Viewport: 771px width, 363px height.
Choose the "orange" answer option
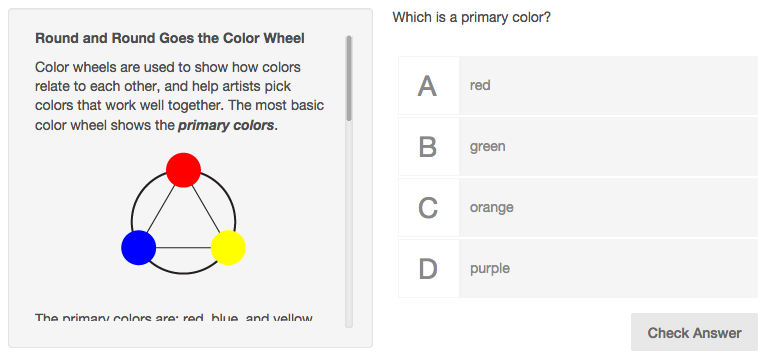[578, 208]
